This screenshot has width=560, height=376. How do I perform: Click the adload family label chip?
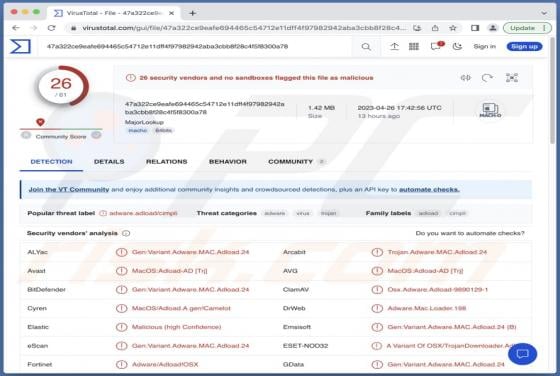point(428,213)
